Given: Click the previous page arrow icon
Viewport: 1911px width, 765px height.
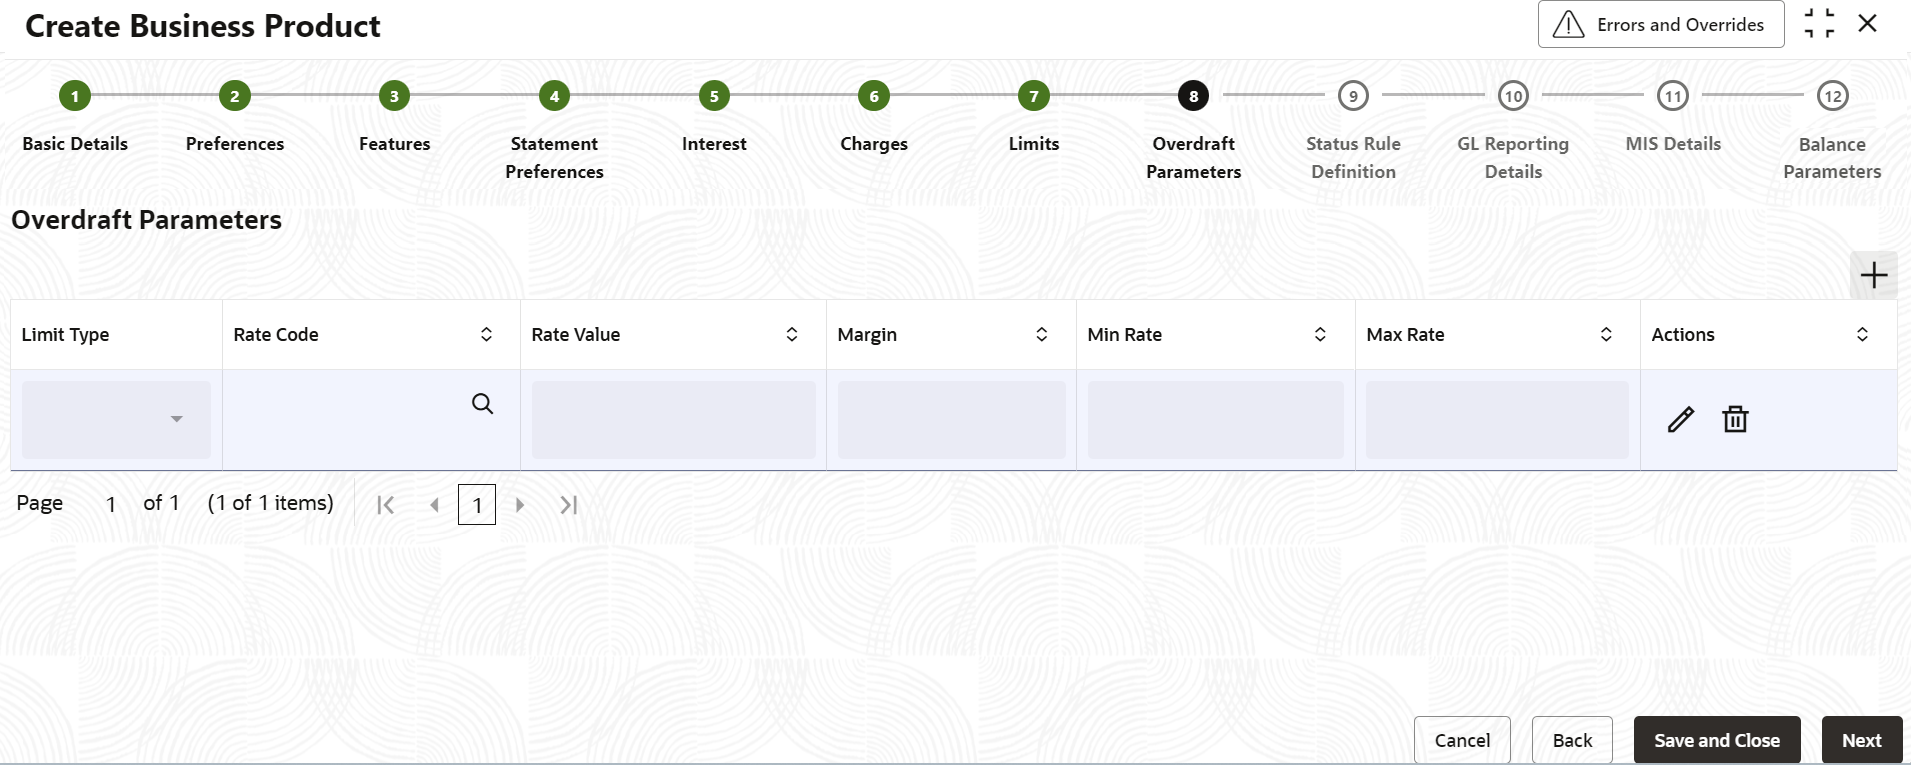Looking at the screenshot, I should tap(434, 505).
